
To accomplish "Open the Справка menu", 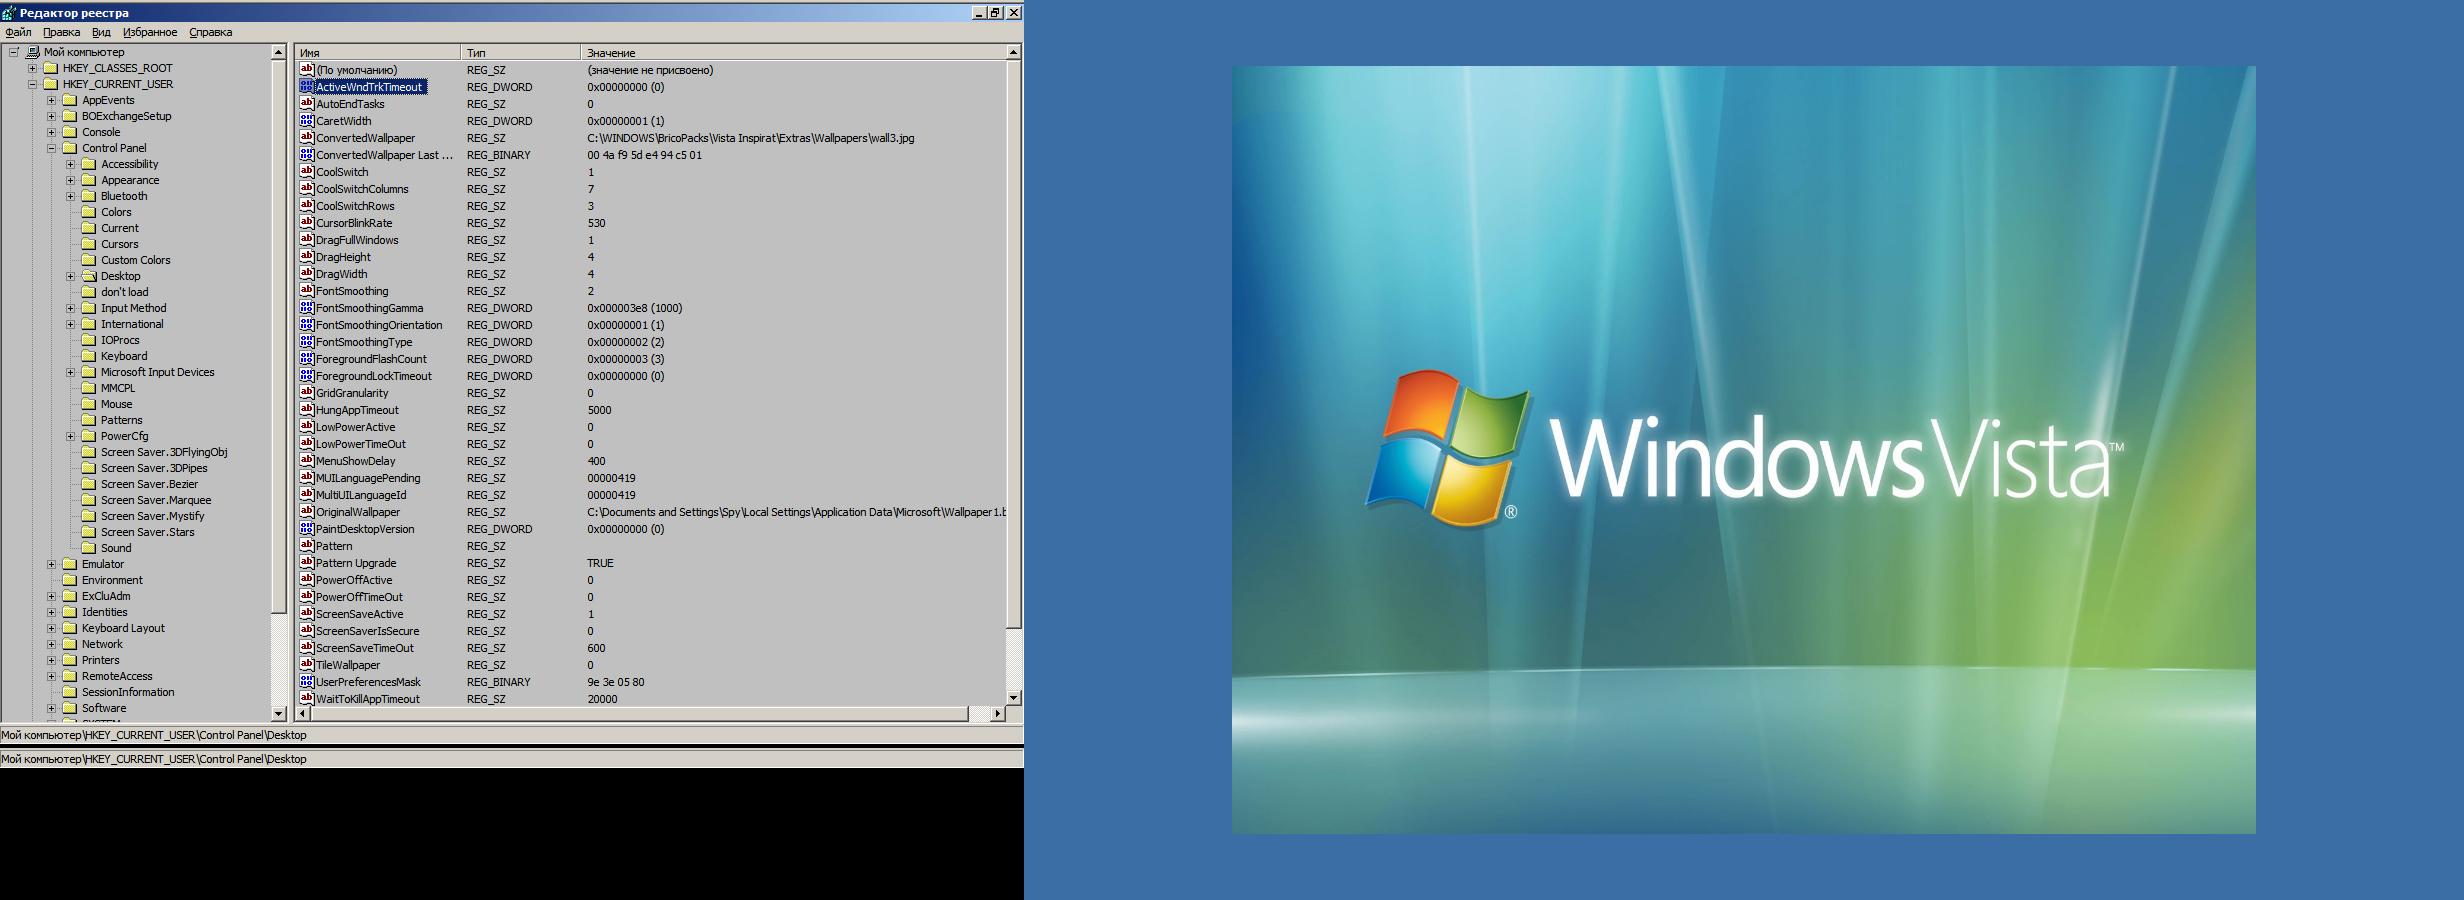I will pos(211,32).
